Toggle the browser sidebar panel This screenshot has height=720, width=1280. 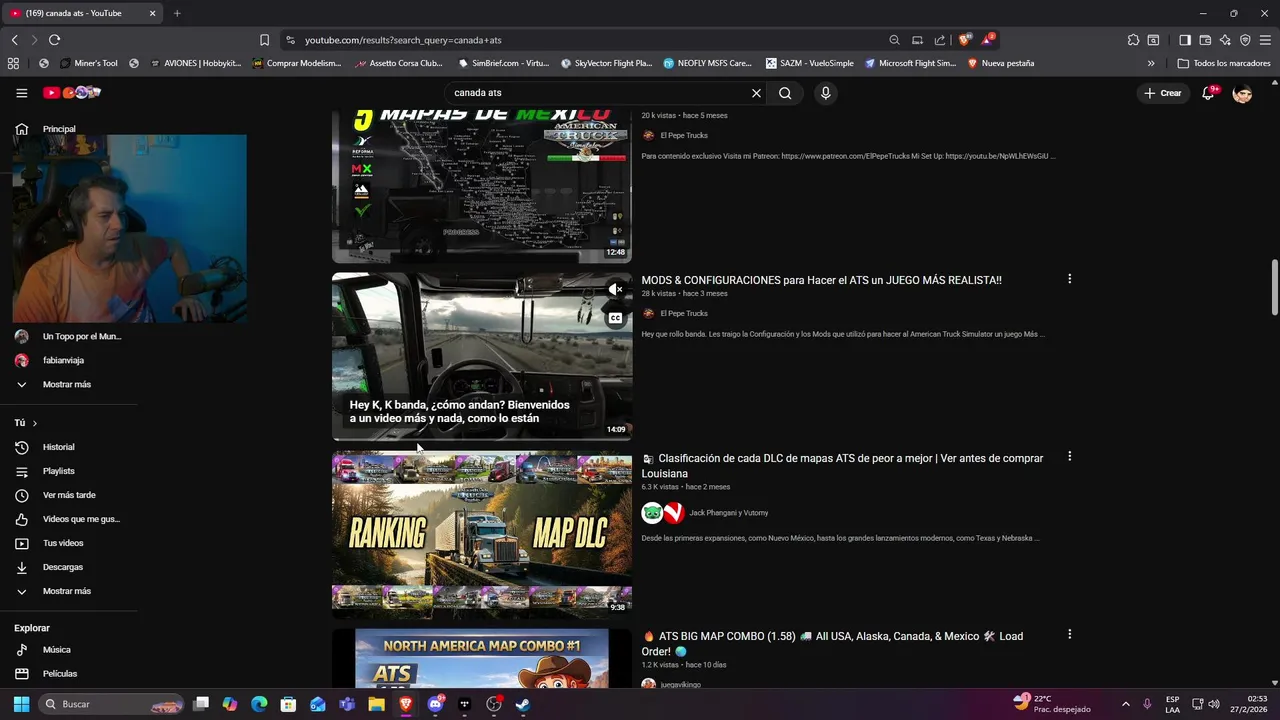[1185, 40]
